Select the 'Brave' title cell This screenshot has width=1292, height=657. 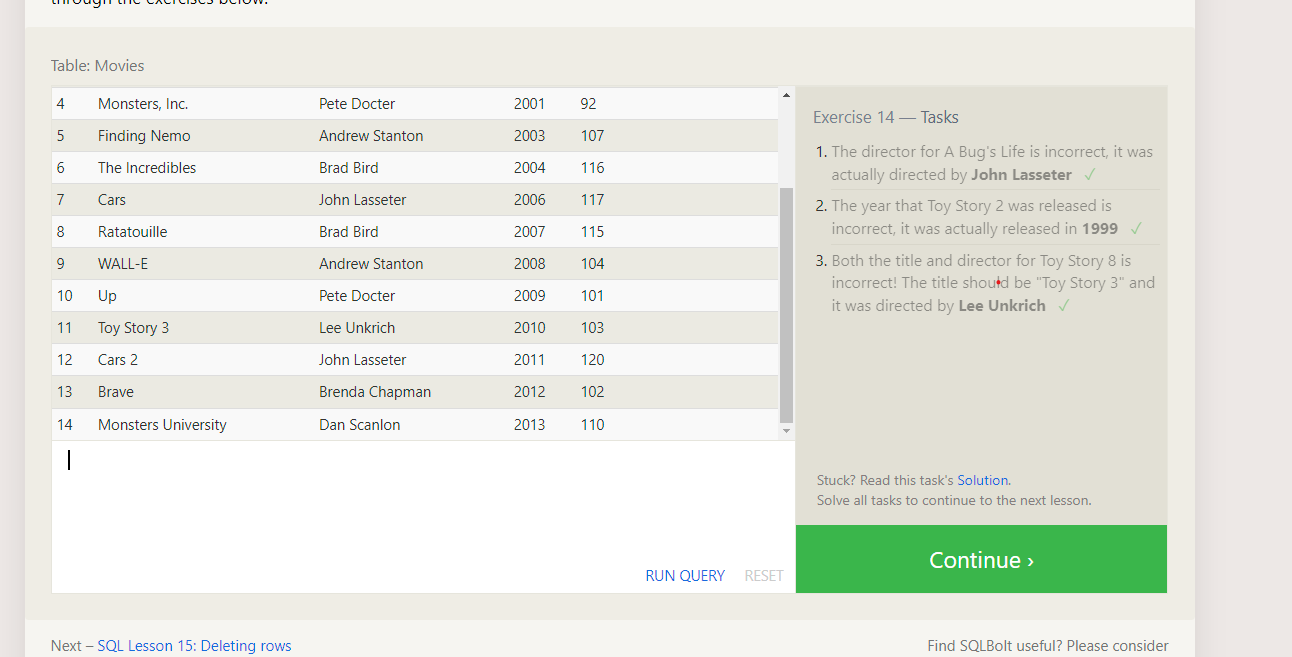(x=116, y=392)
